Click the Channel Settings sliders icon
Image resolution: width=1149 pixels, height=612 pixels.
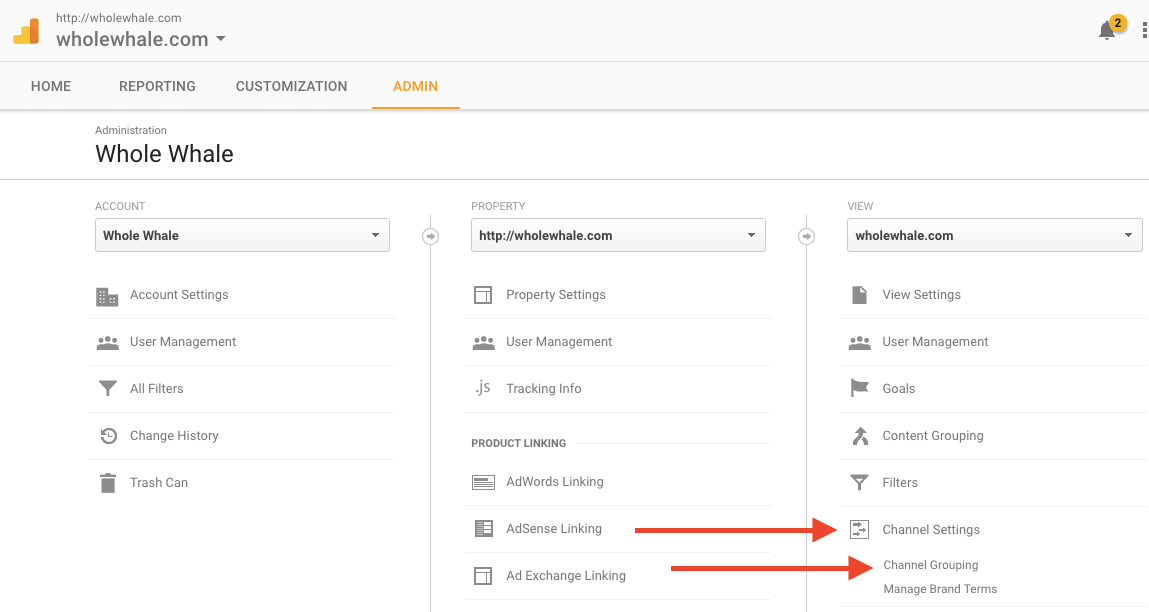click(x=859, y=529)
